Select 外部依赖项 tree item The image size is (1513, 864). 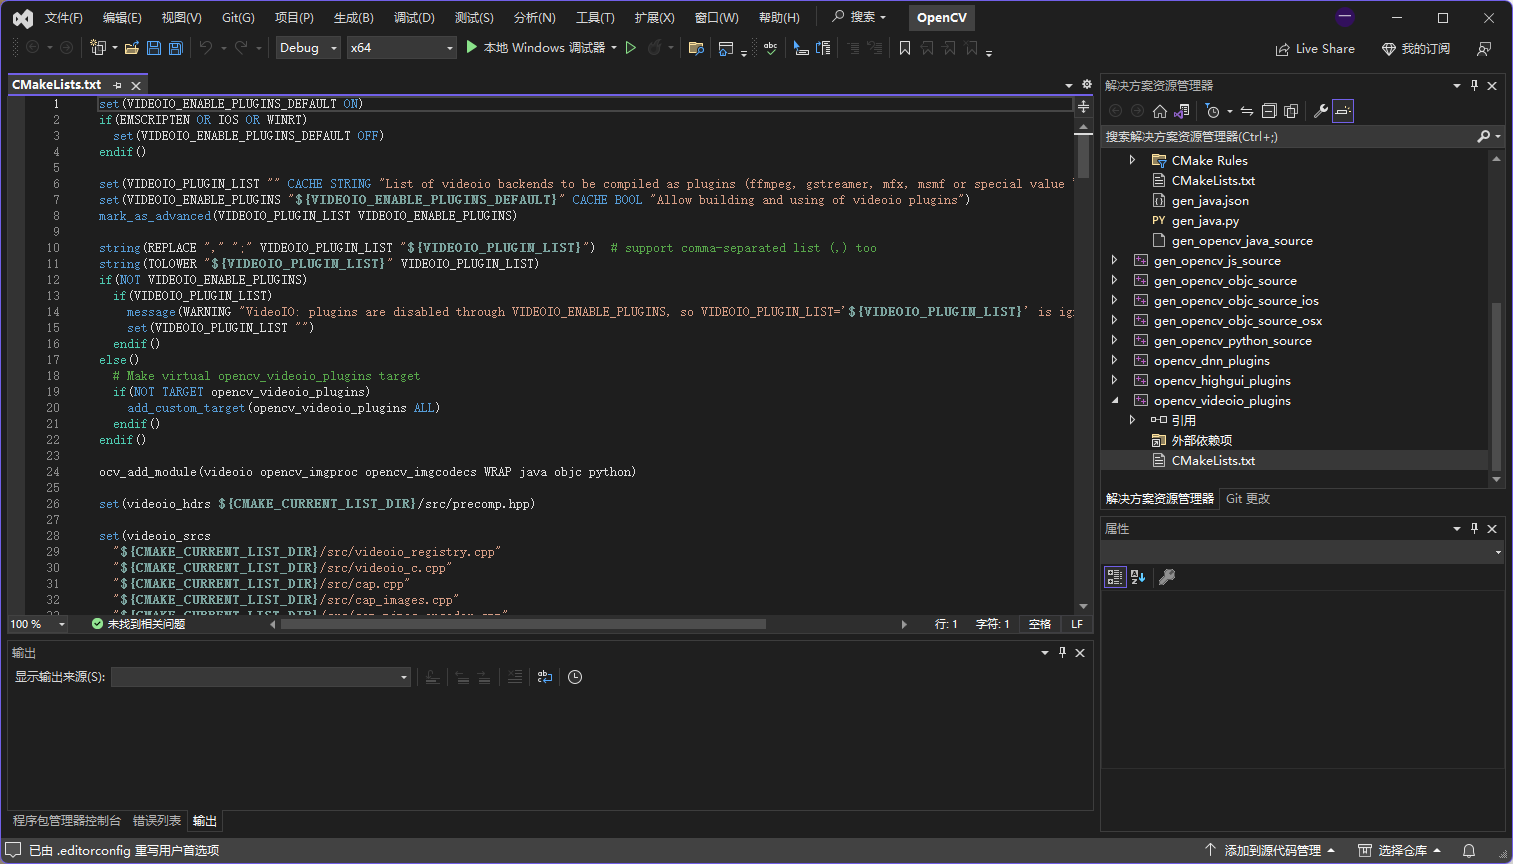pos(1201,440)
